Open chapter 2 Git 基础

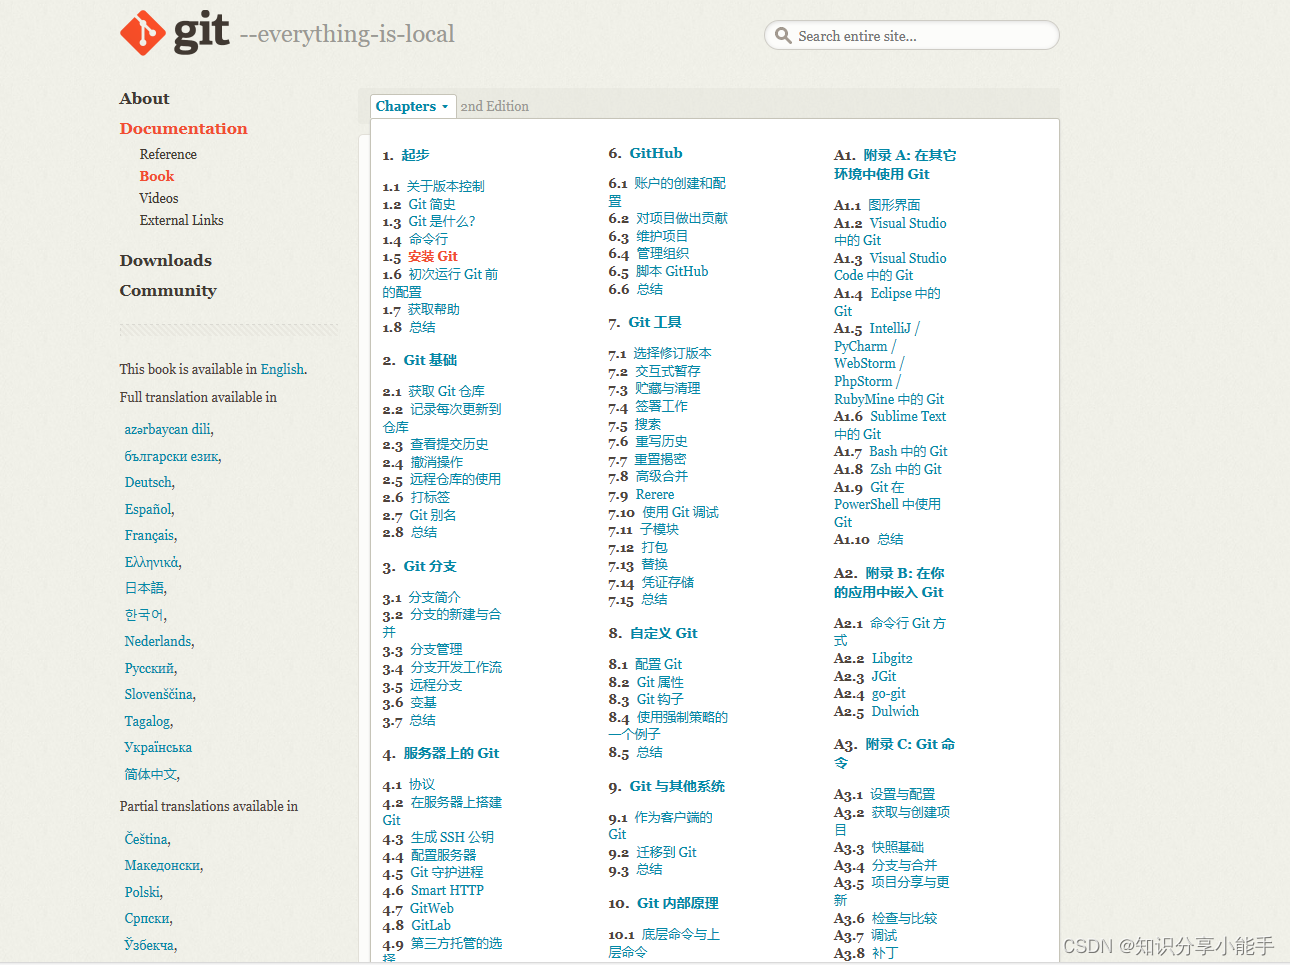pyautogui.click(x=430, y=360)
